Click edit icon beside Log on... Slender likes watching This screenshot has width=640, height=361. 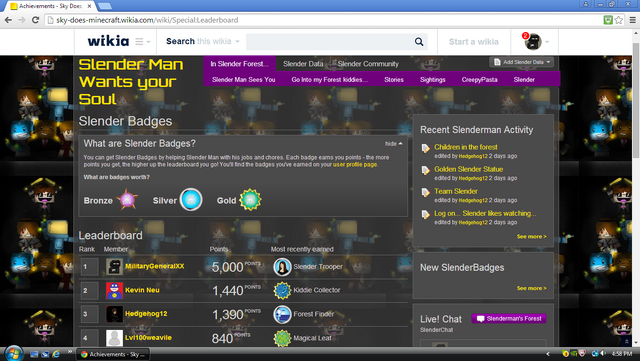(426, 214)
